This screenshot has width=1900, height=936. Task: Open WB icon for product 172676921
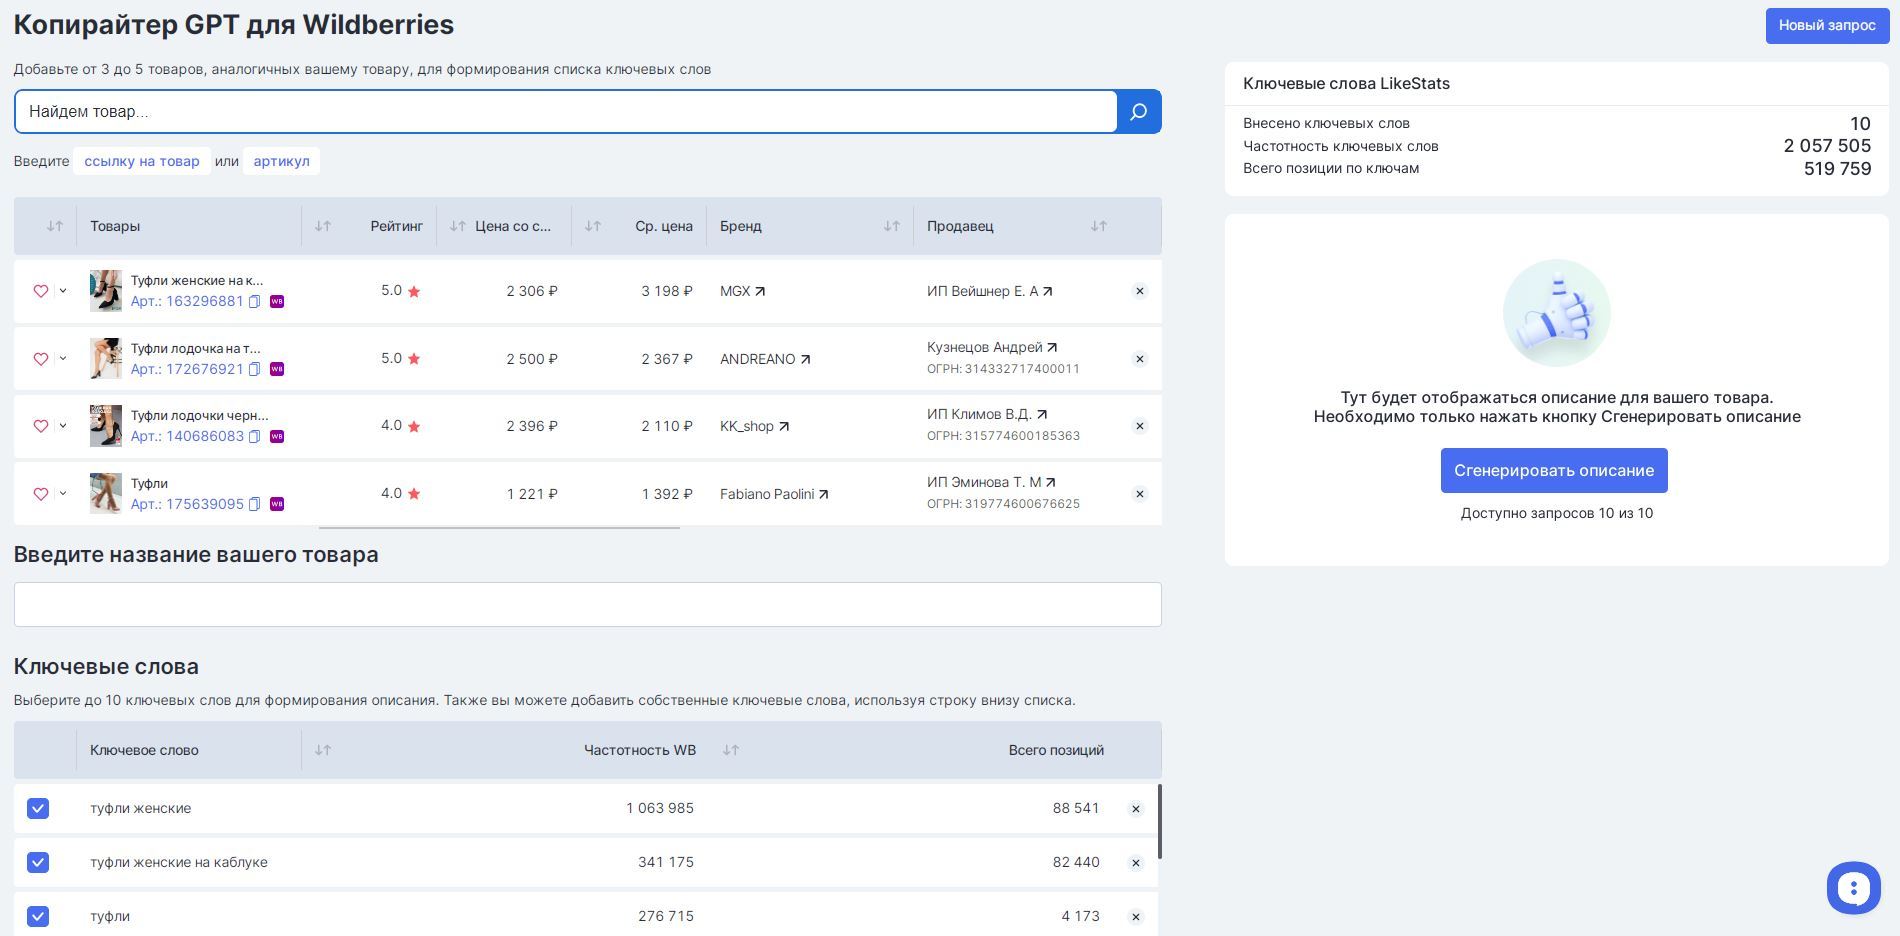pos(277,369)
